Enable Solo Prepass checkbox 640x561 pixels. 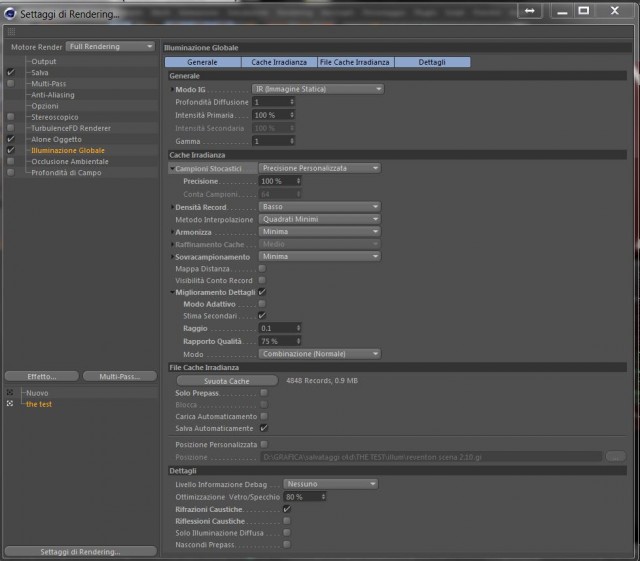click(264, 393)
